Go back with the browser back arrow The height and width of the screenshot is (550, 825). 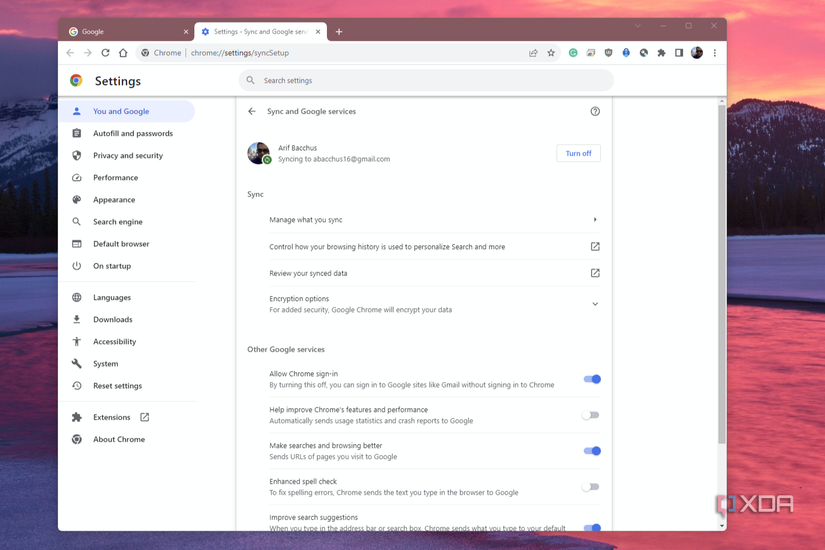(x=70, y=53)
